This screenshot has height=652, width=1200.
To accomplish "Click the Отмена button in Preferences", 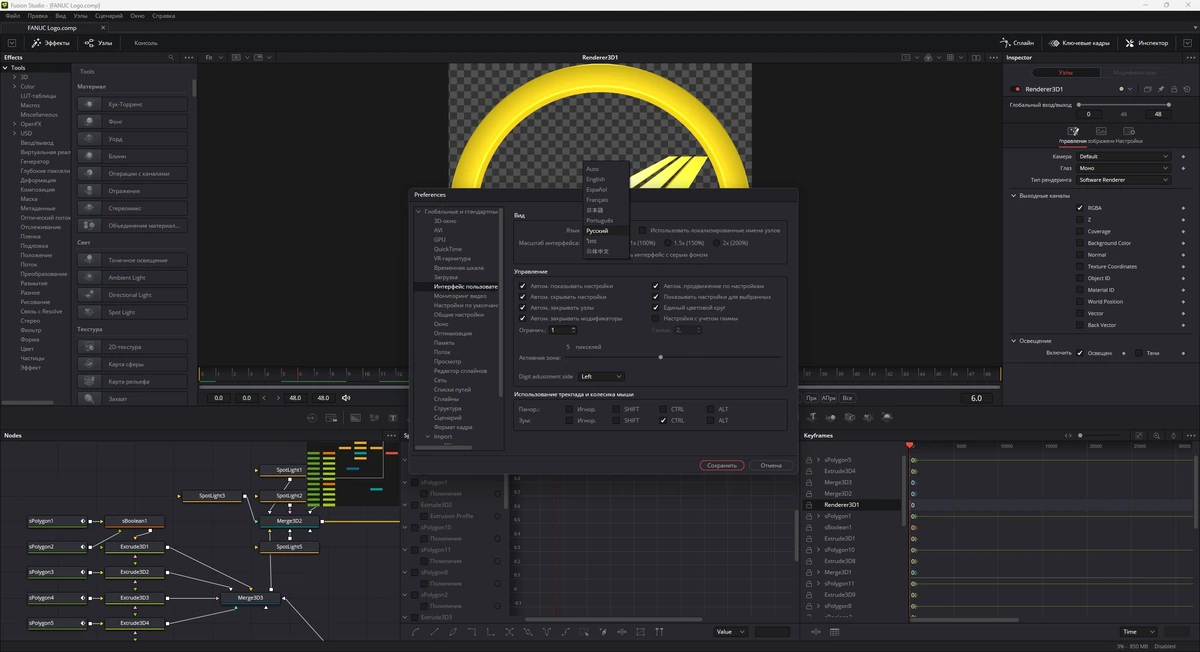I will coord(771,465).
